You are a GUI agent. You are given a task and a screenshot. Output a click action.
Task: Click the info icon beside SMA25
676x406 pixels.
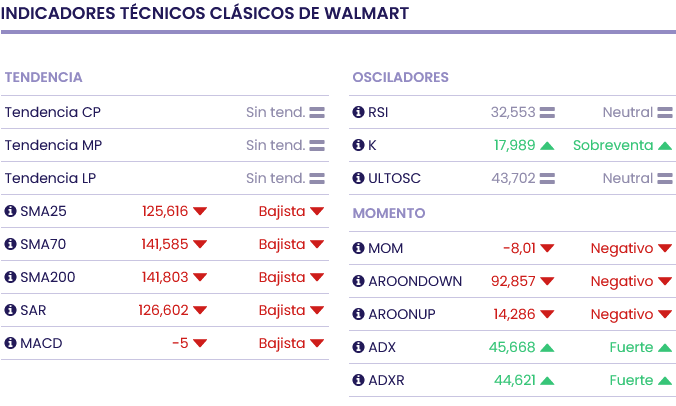tap(11, 211)
